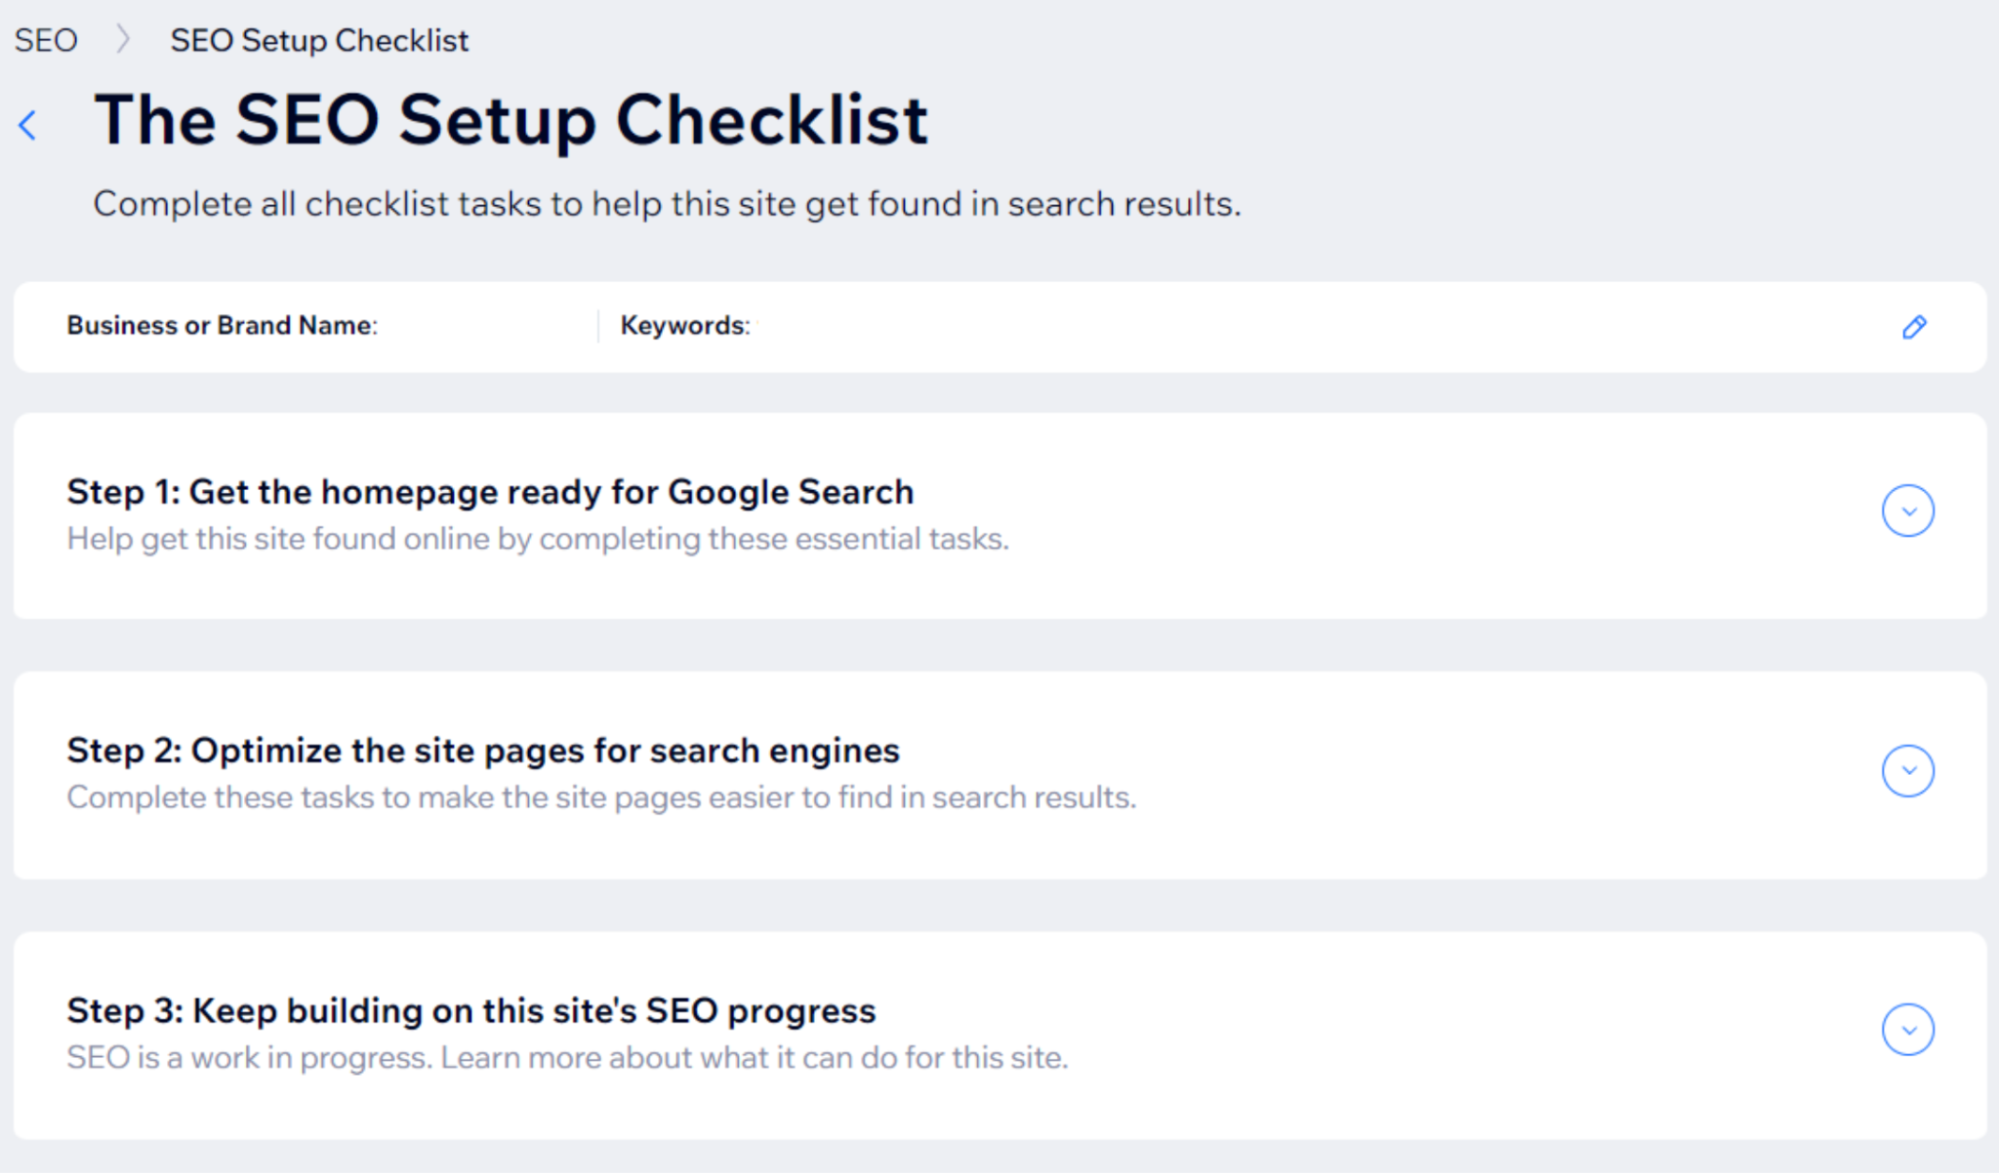Expand Step 3 chevron circle

[1907, 1029]
